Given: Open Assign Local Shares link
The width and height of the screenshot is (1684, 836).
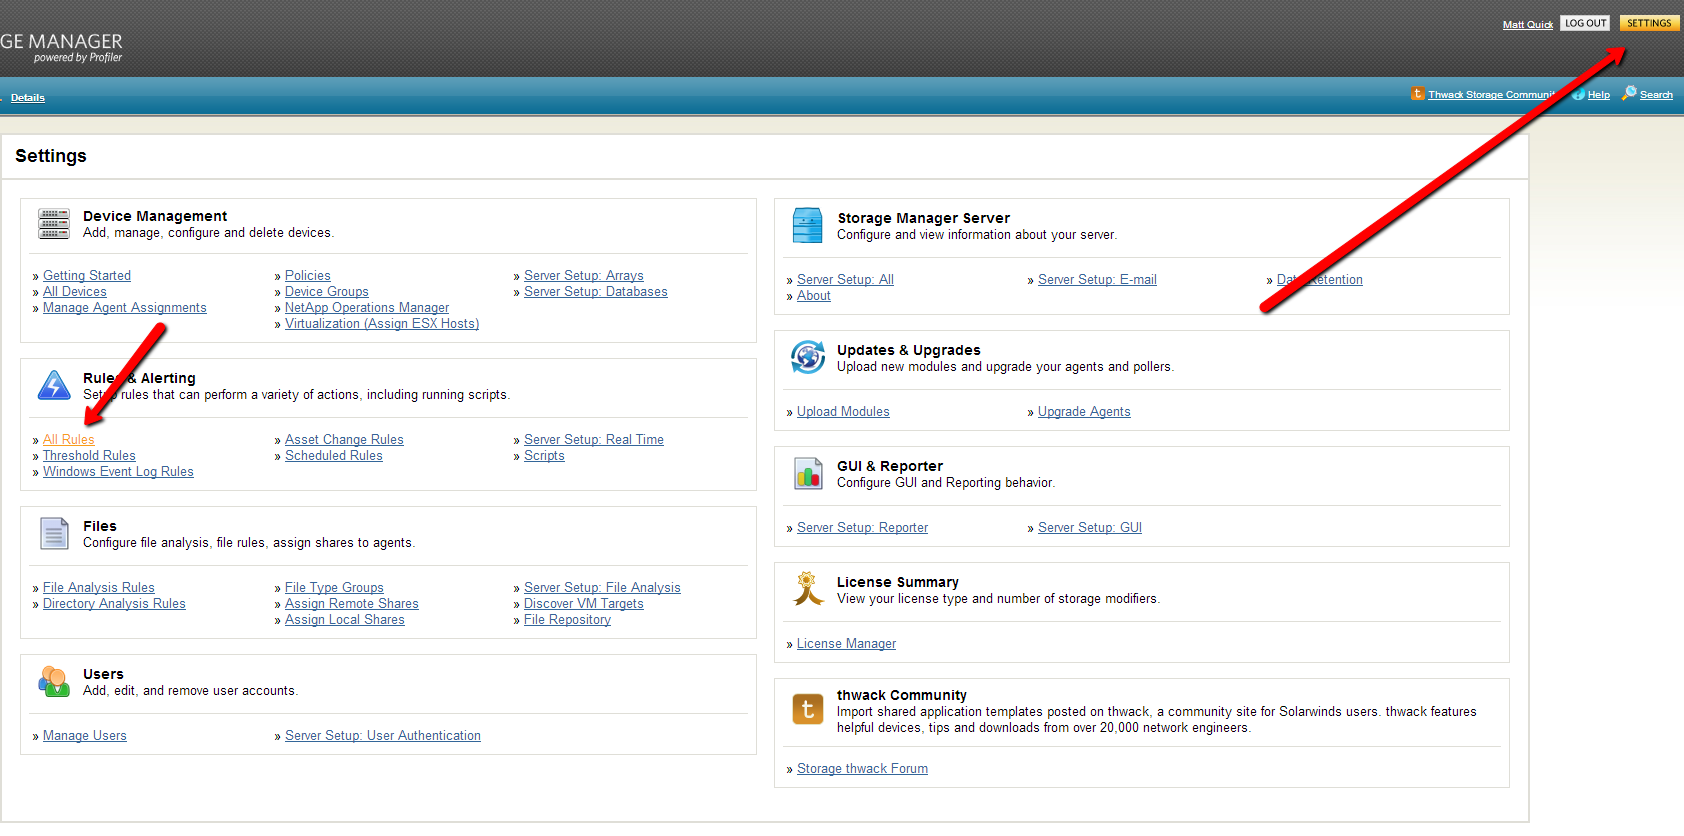Looking at the screenshot, I should coord(345,620).
